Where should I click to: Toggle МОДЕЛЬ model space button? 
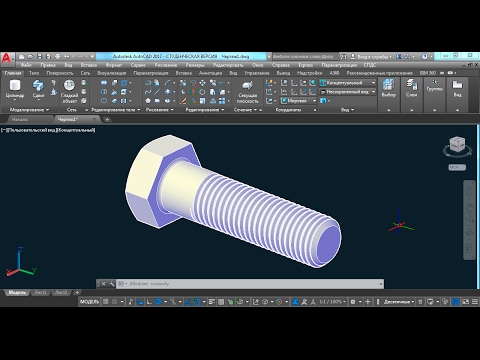(x=90, y=302)
